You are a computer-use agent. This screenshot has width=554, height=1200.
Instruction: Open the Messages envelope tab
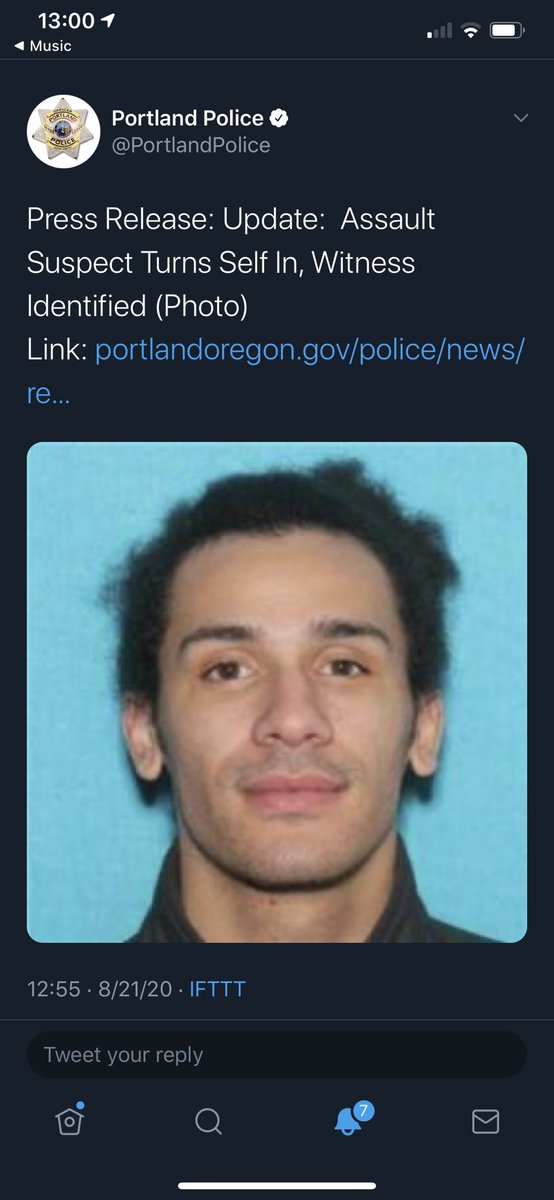(x=485, y=1122)
